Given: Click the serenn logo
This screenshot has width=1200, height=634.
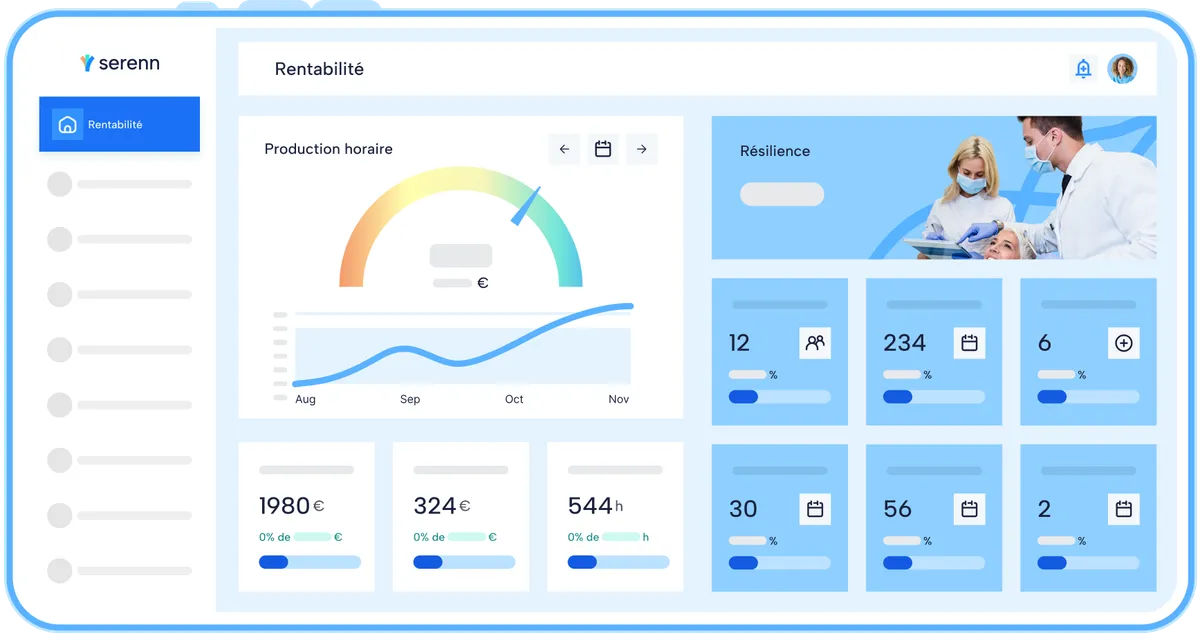Looking at the screenshot, I should point(119,63).
